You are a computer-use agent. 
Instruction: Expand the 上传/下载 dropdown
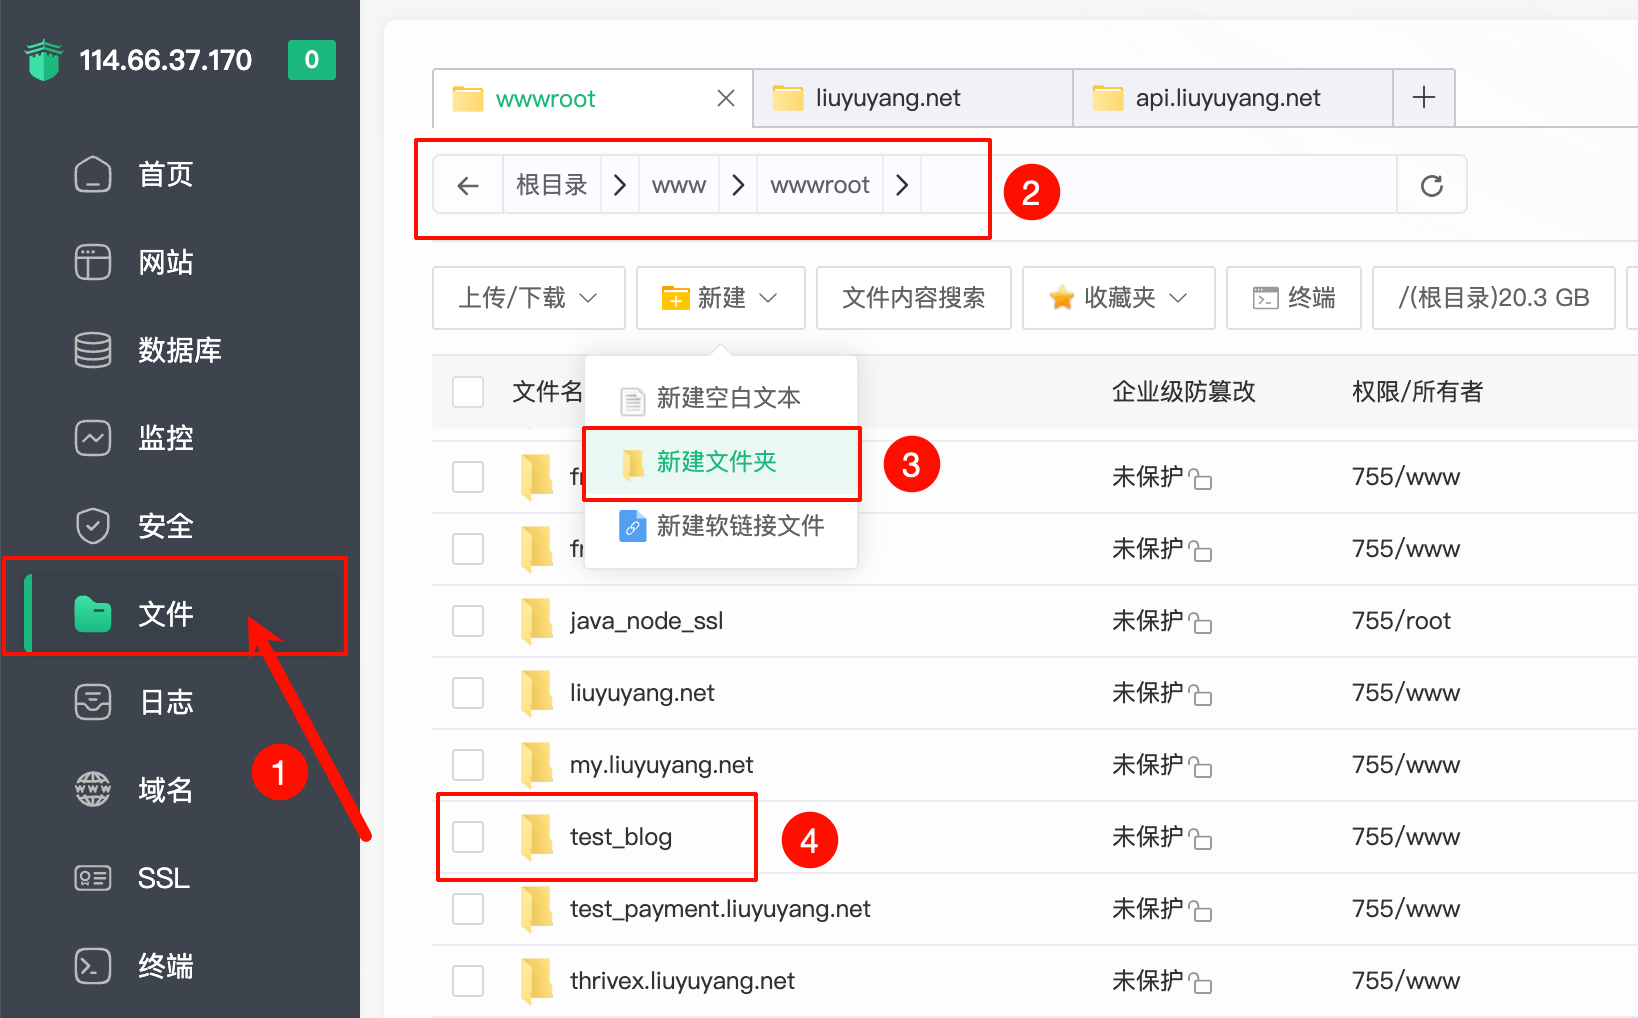click(528, 298)
